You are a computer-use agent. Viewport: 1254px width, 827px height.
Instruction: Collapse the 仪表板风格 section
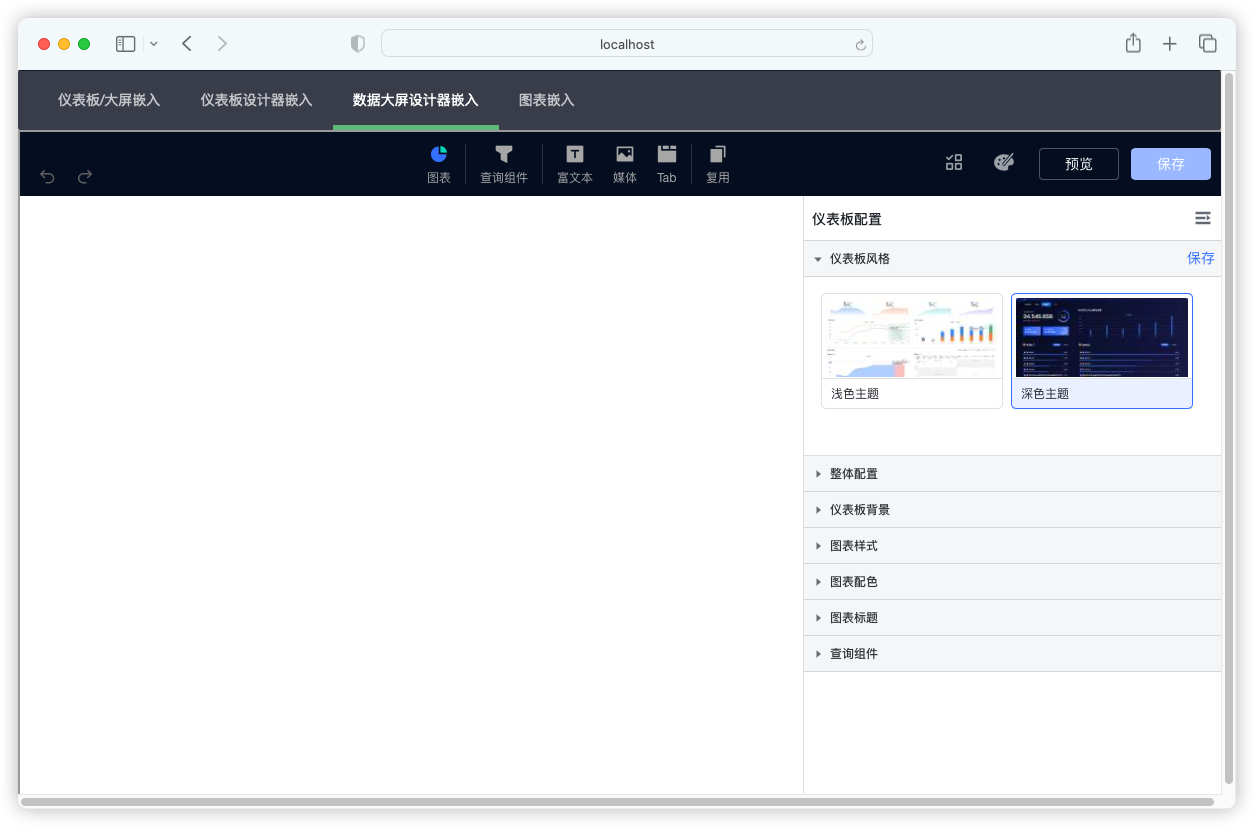pyautogui.click(x=860, y=258)
